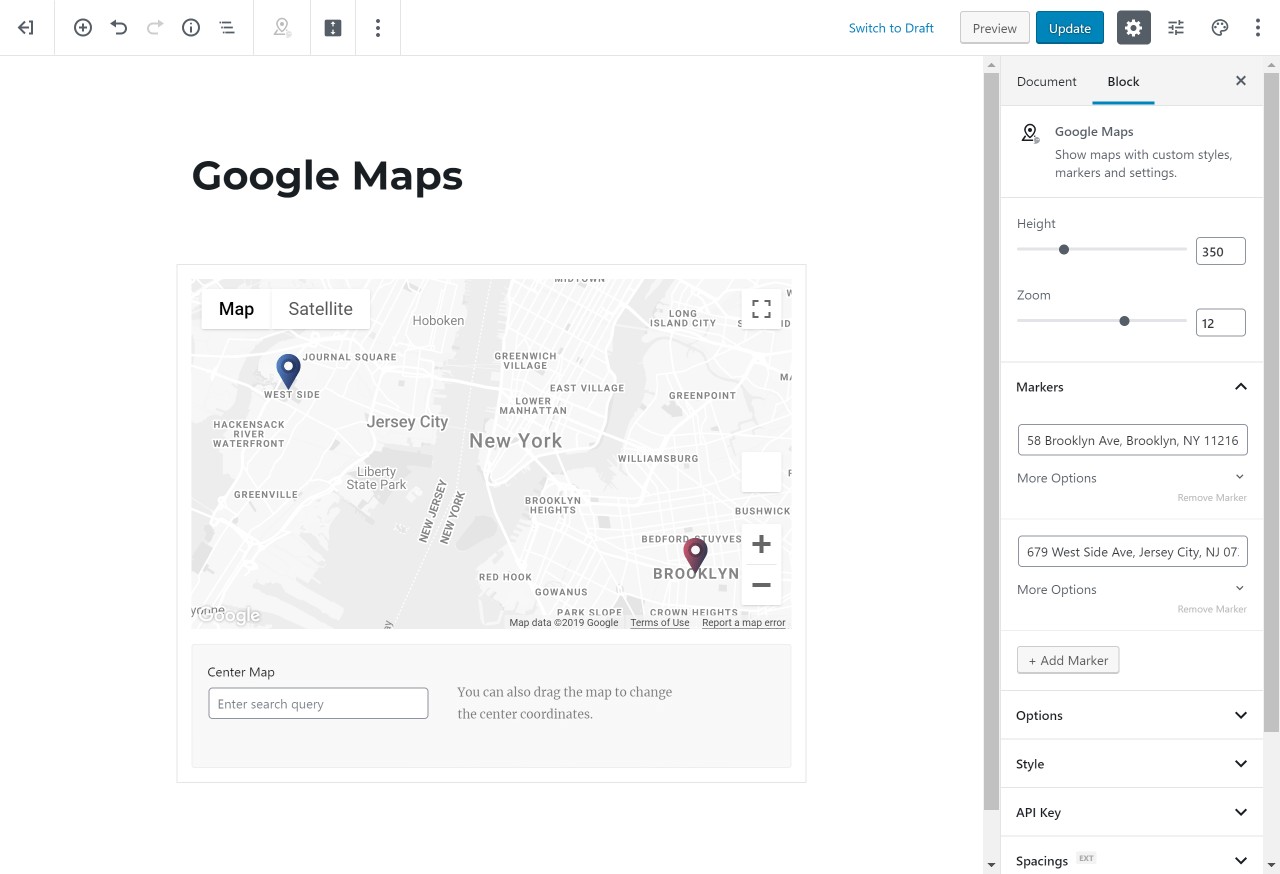Screen dimensions: 1280x874
Task: Click the Google Maps block type icon in toolbar
Action: coord(282,28)
